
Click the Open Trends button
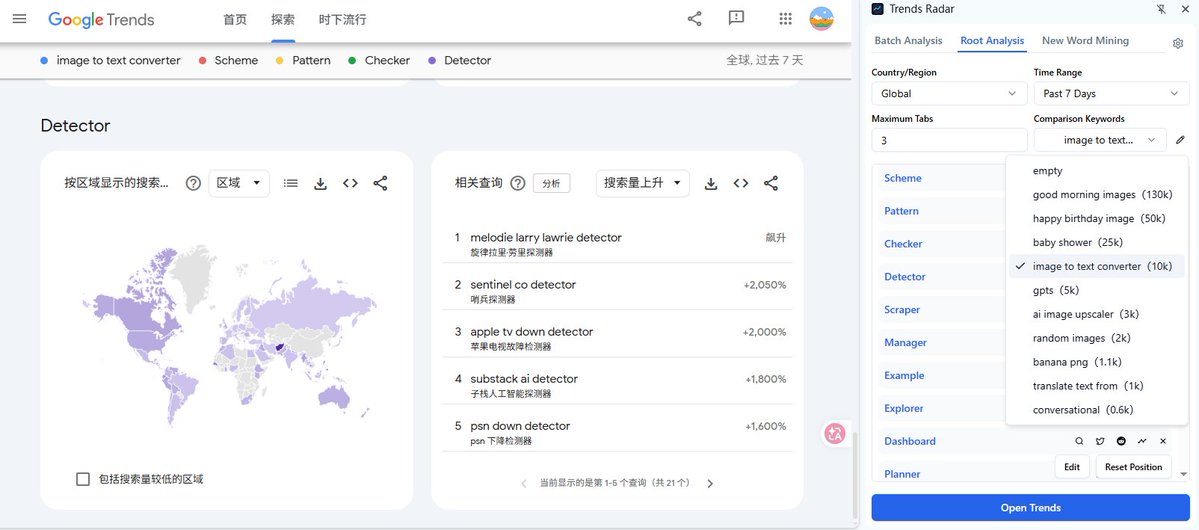[x=1031, y=508]
